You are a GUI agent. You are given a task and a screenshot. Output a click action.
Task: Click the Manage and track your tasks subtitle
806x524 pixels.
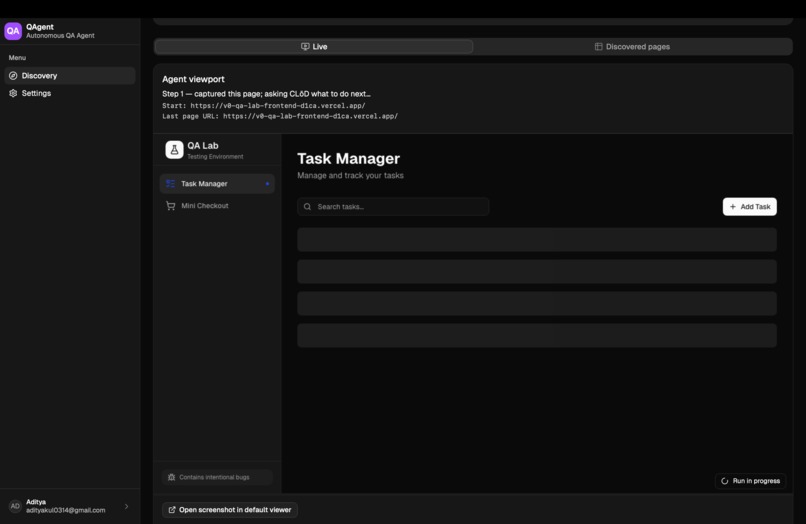click(351, 175)
